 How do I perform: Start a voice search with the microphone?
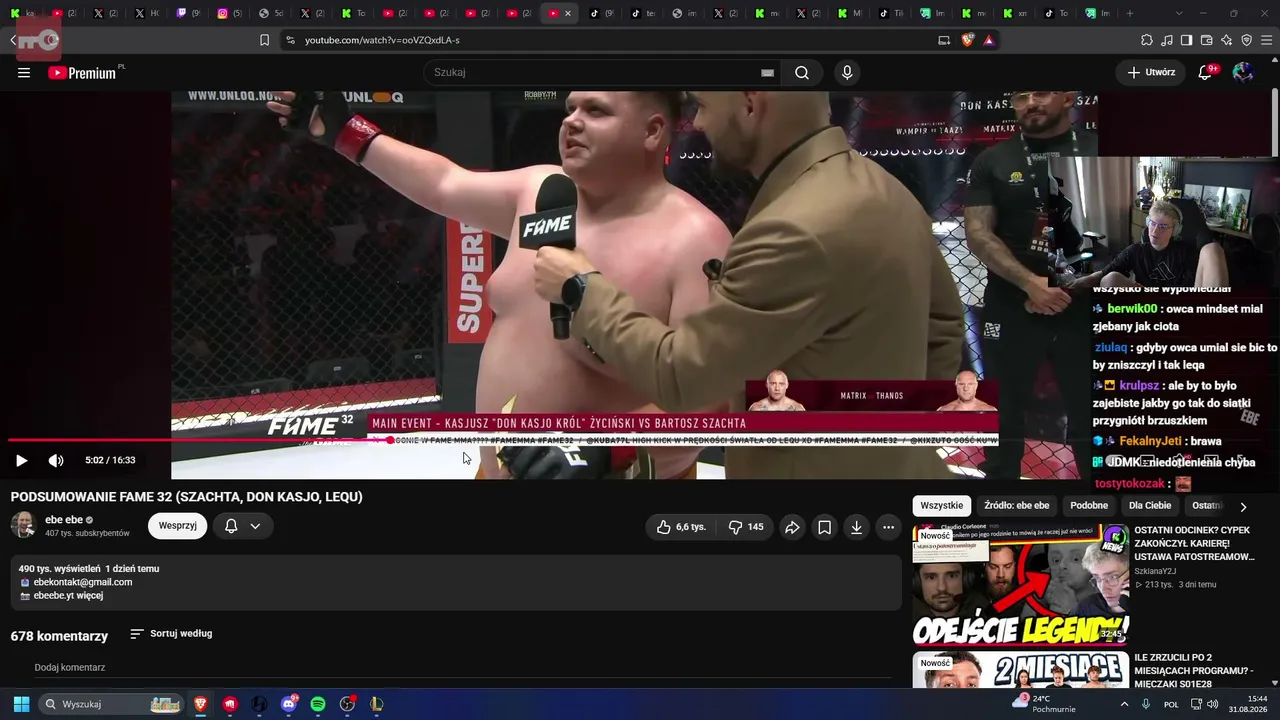[847, 72]
